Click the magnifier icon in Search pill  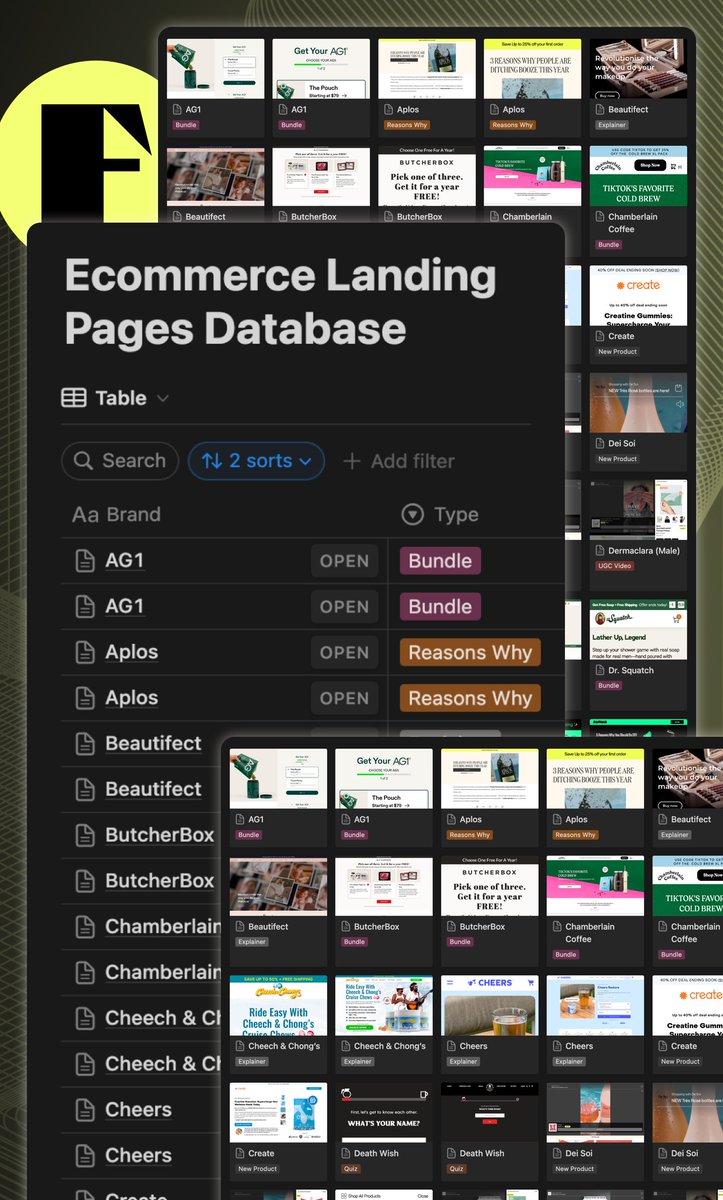click(x=84, y=461)
